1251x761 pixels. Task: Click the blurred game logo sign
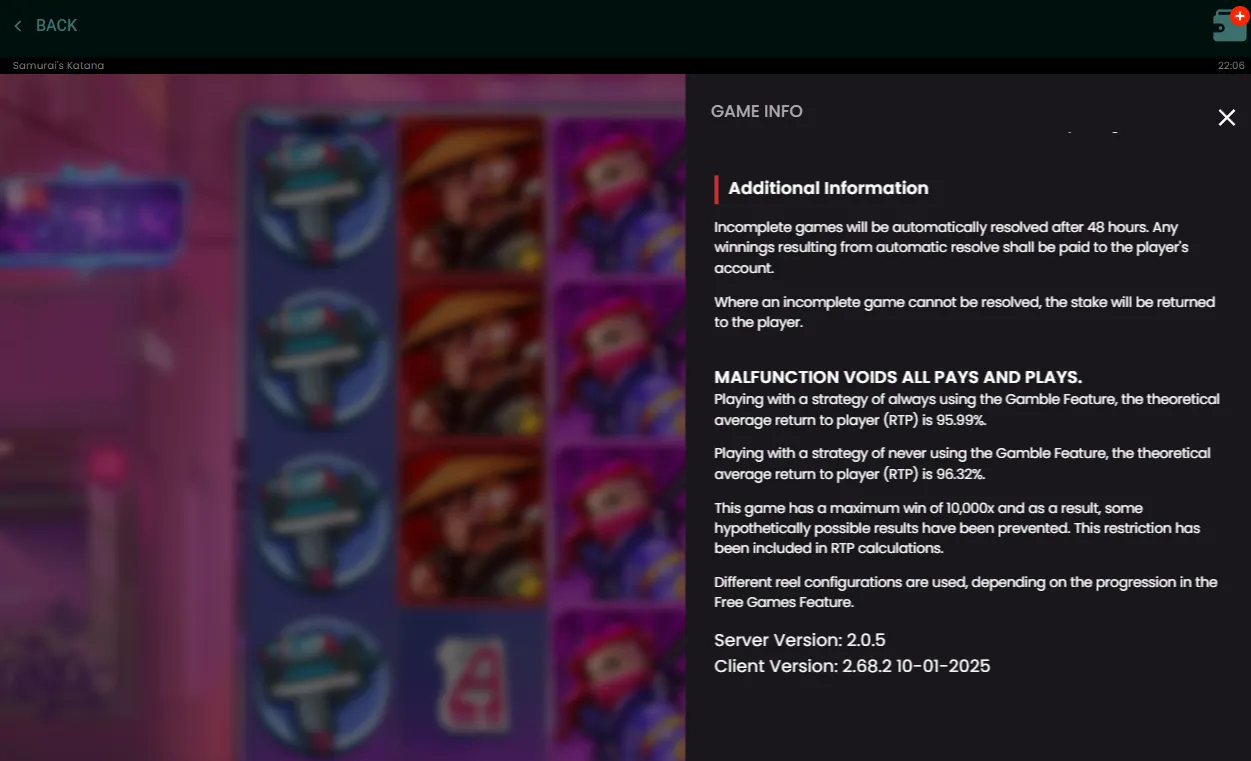point(92,222)
